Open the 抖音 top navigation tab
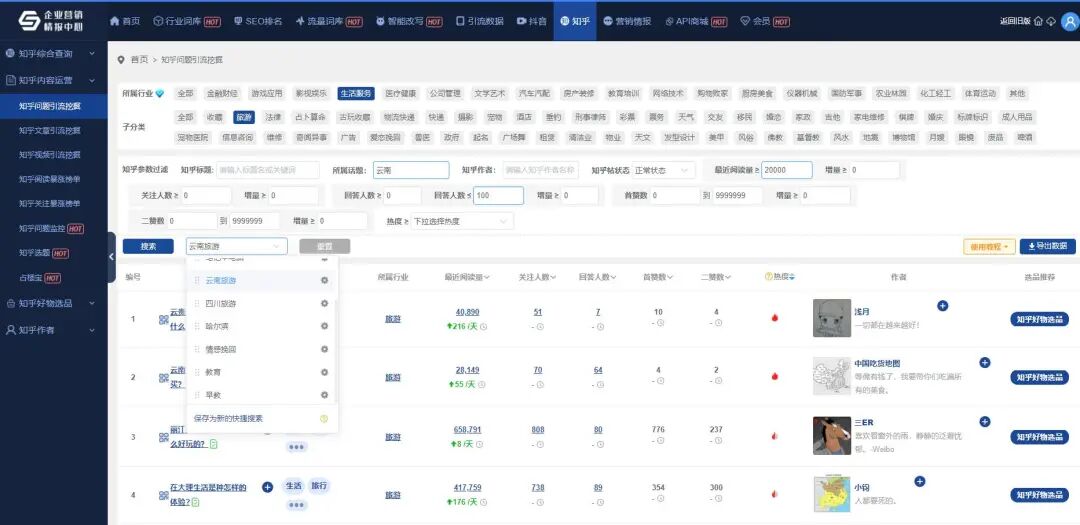The height and width of the screenshot is (525, 1080). 532,21
